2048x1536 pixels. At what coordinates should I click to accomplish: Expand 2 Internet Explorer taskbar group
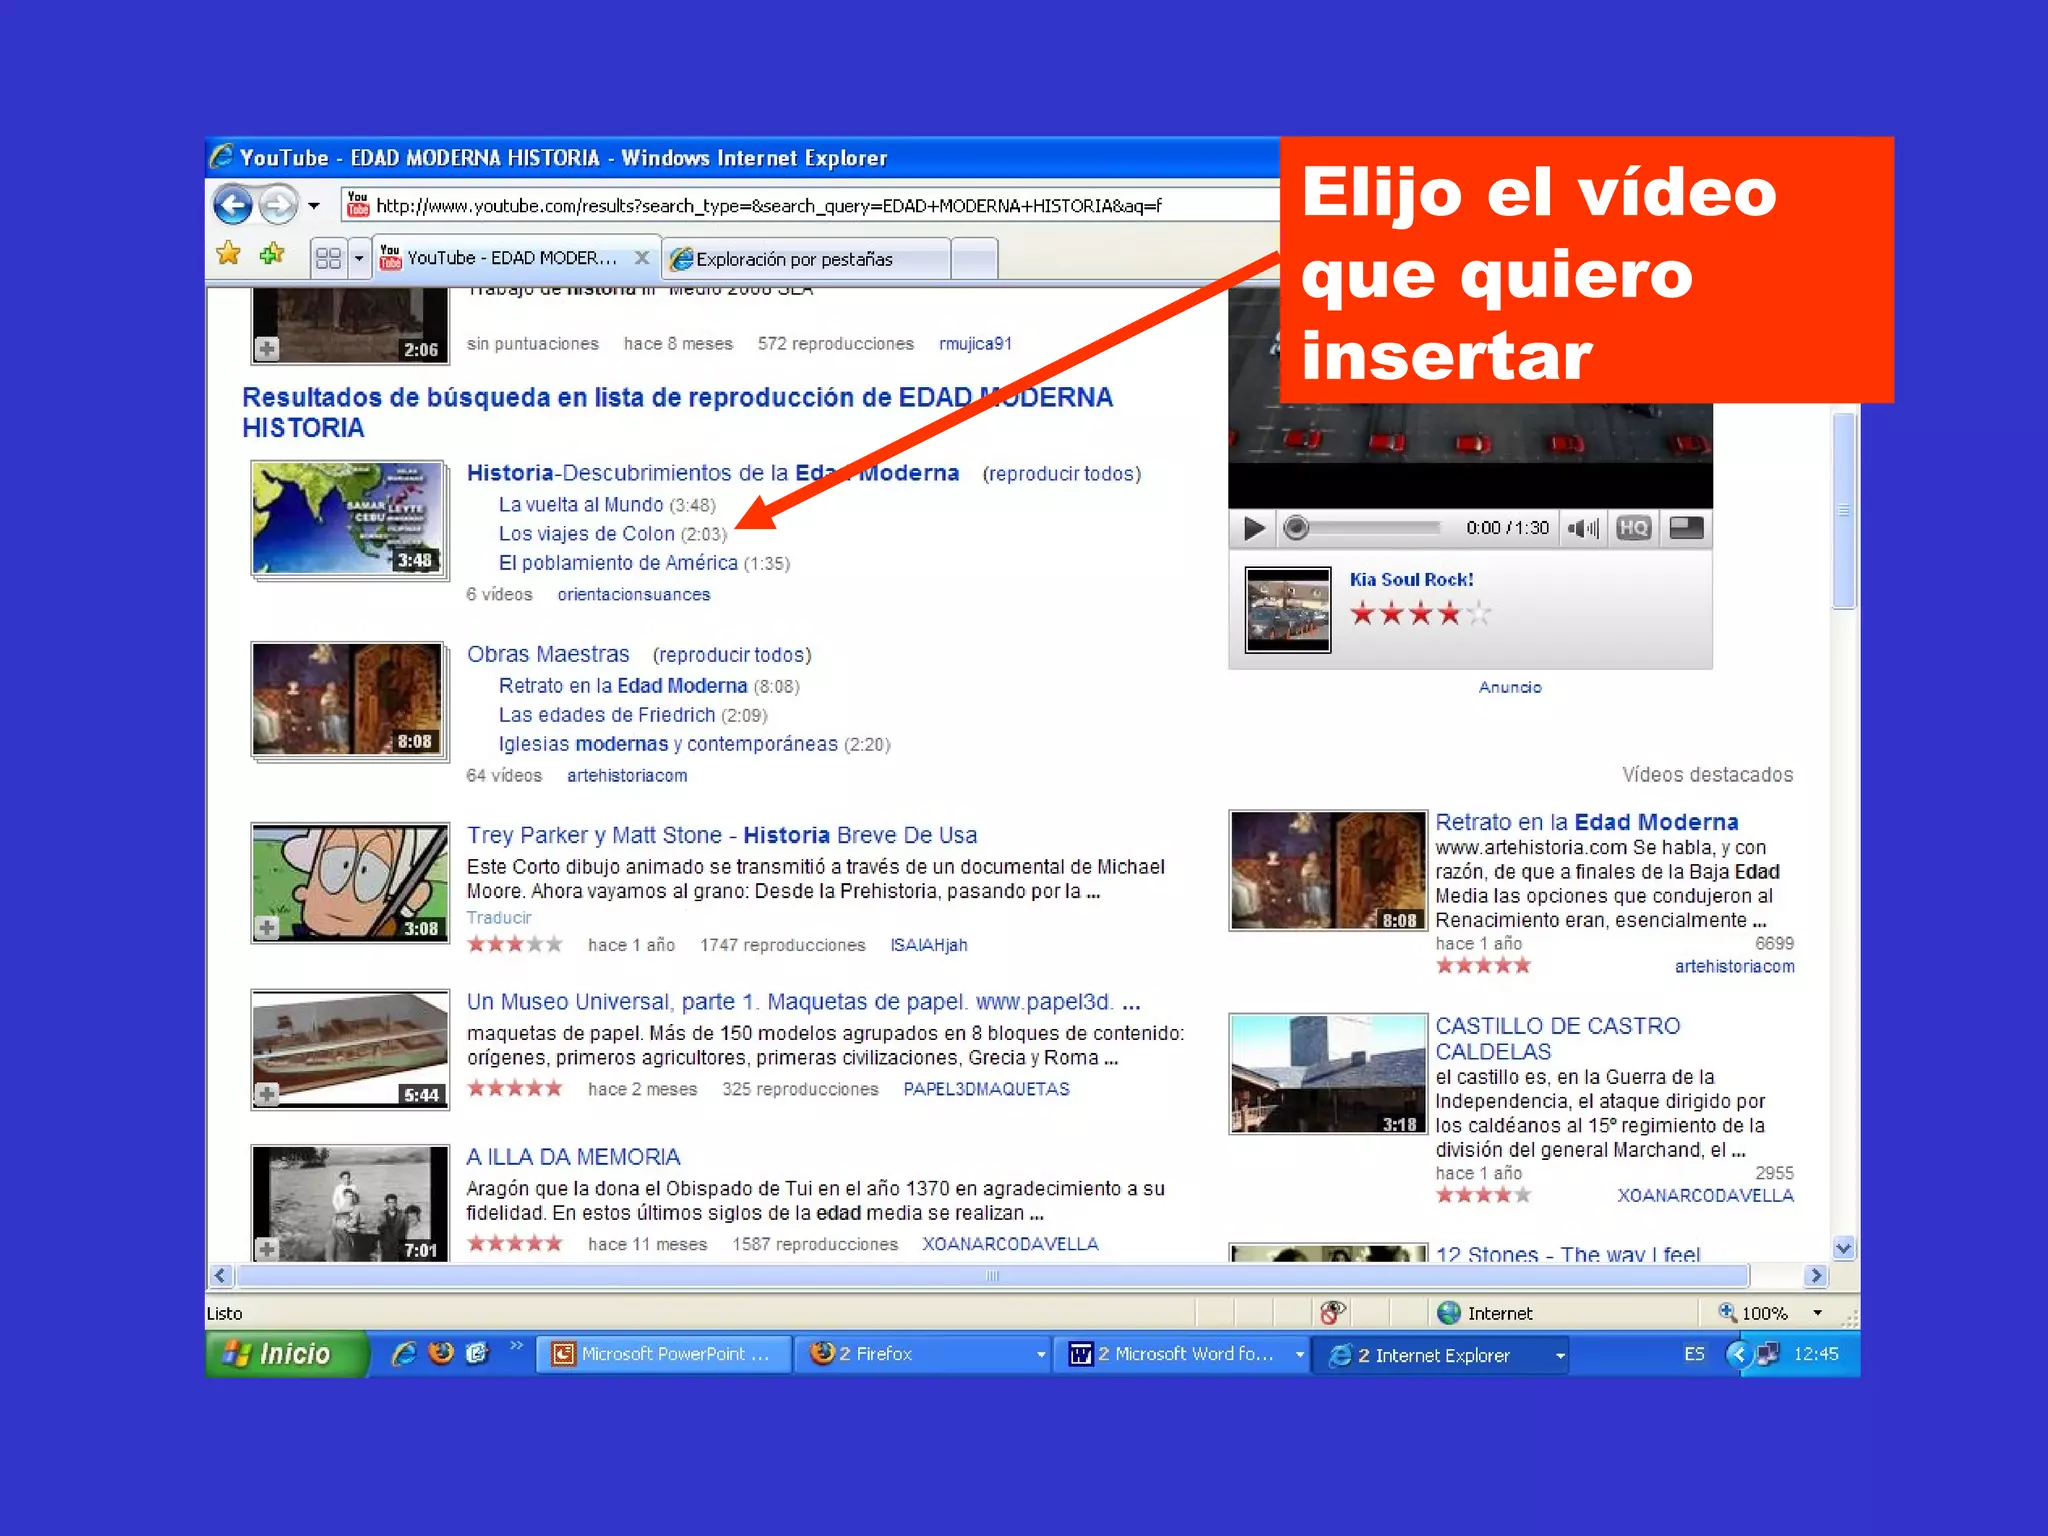tap(1441, 1355)
